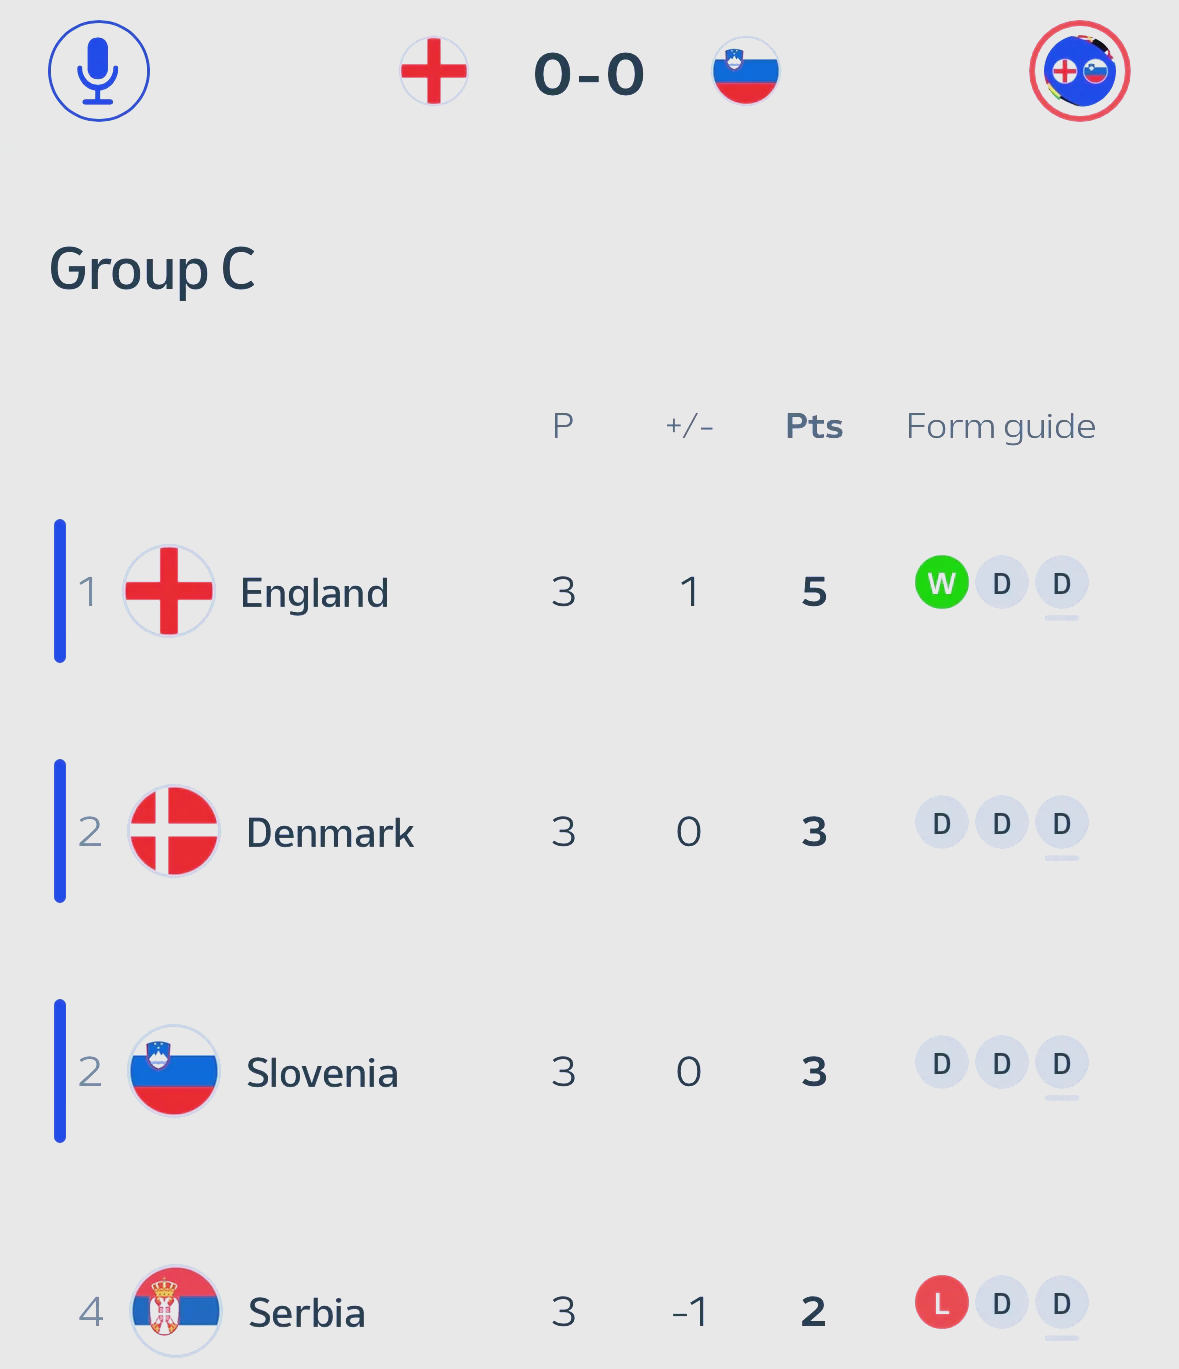1179x1369 pixels.
Task: Tap the +/- goal difference column header
Action: [x=689, y=426]
